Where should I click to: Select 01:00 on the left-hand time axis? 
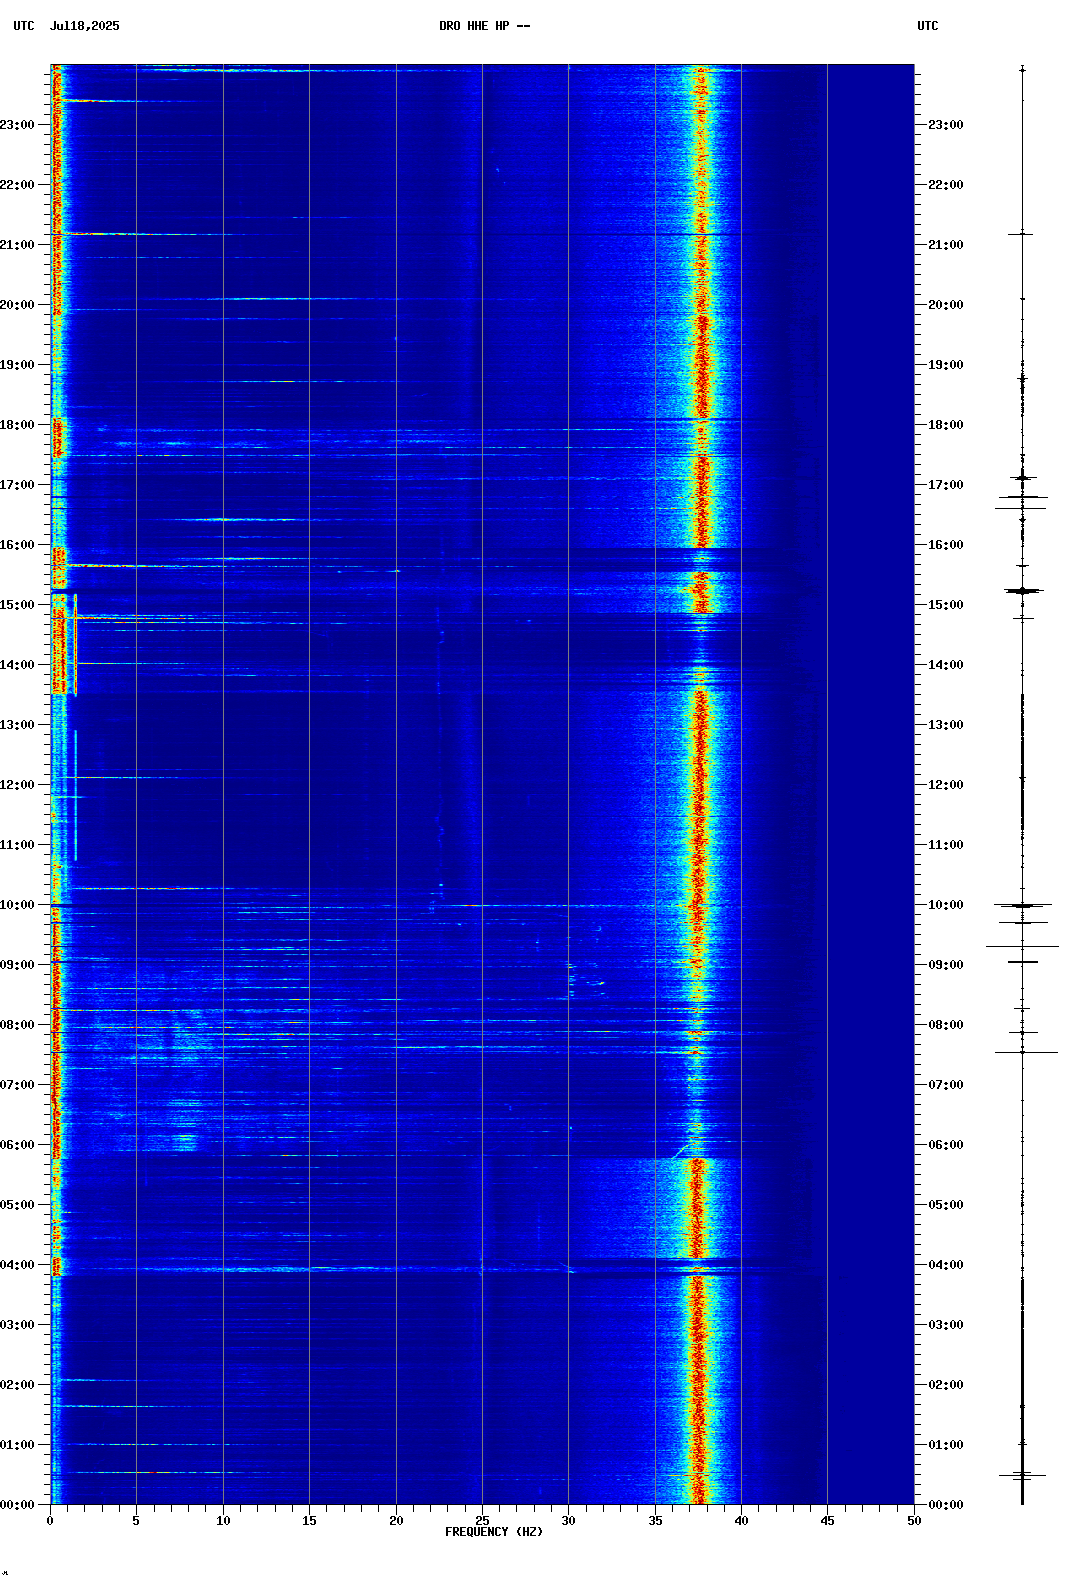(18, 1445)
